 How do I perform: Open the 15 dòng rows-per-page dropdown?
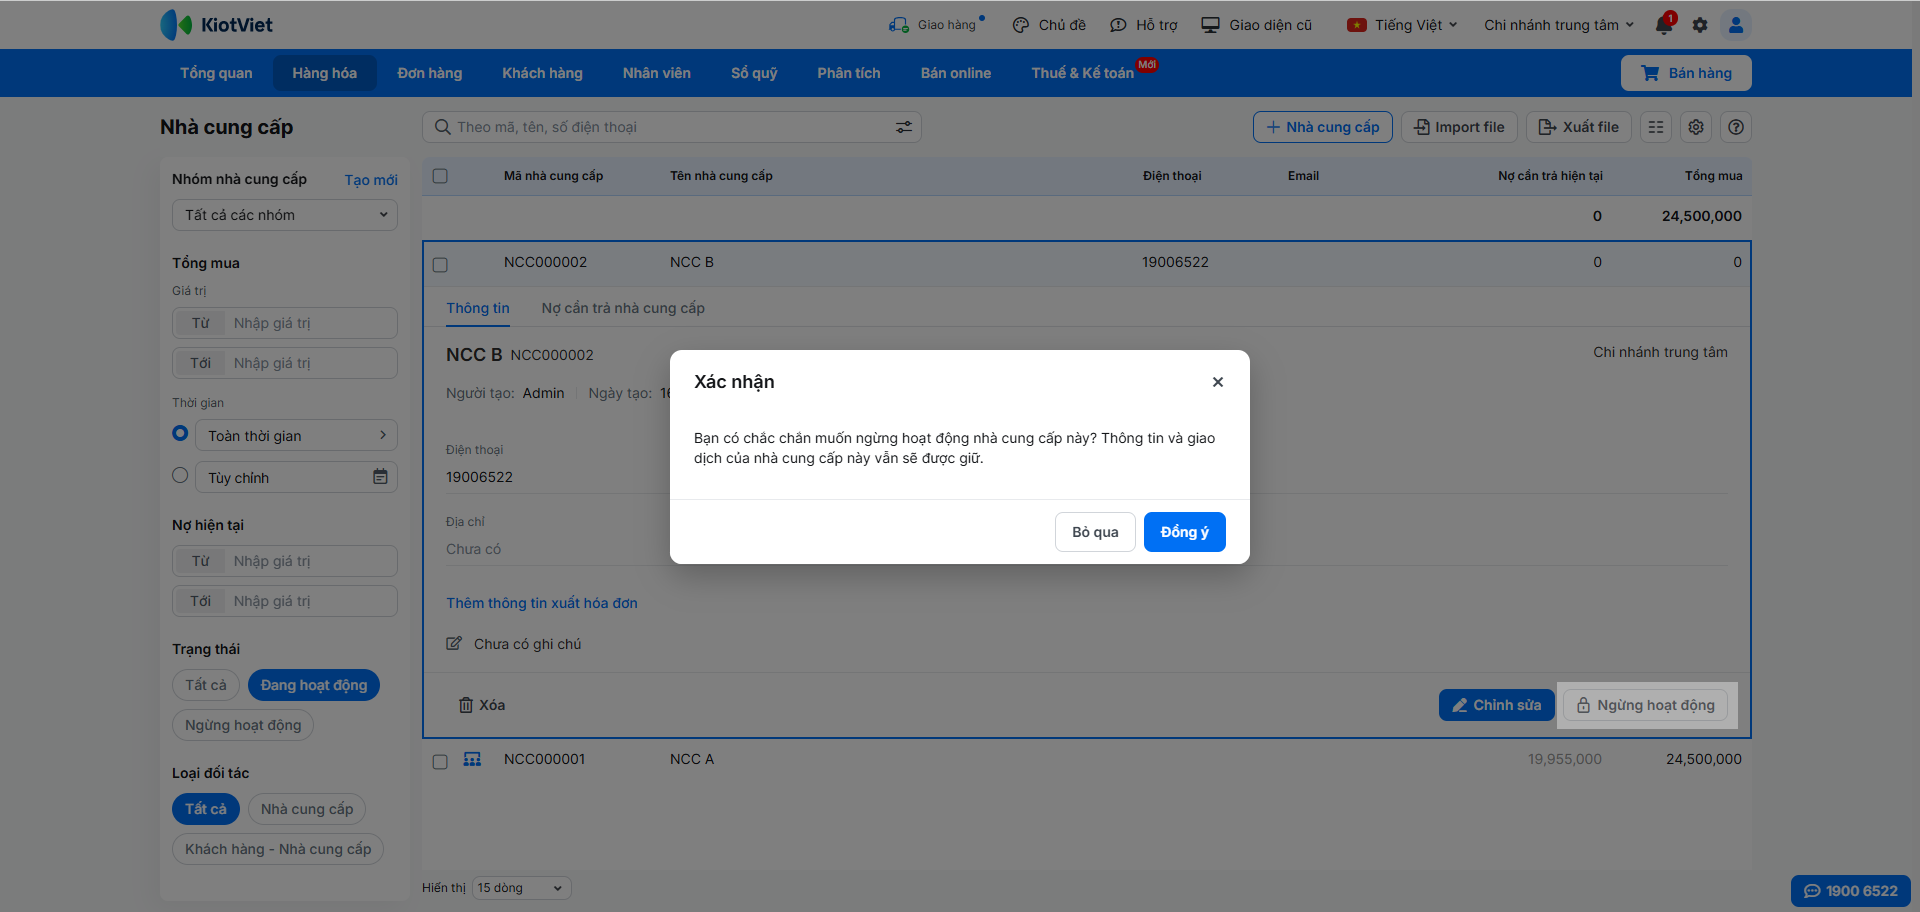pos(521,888)
